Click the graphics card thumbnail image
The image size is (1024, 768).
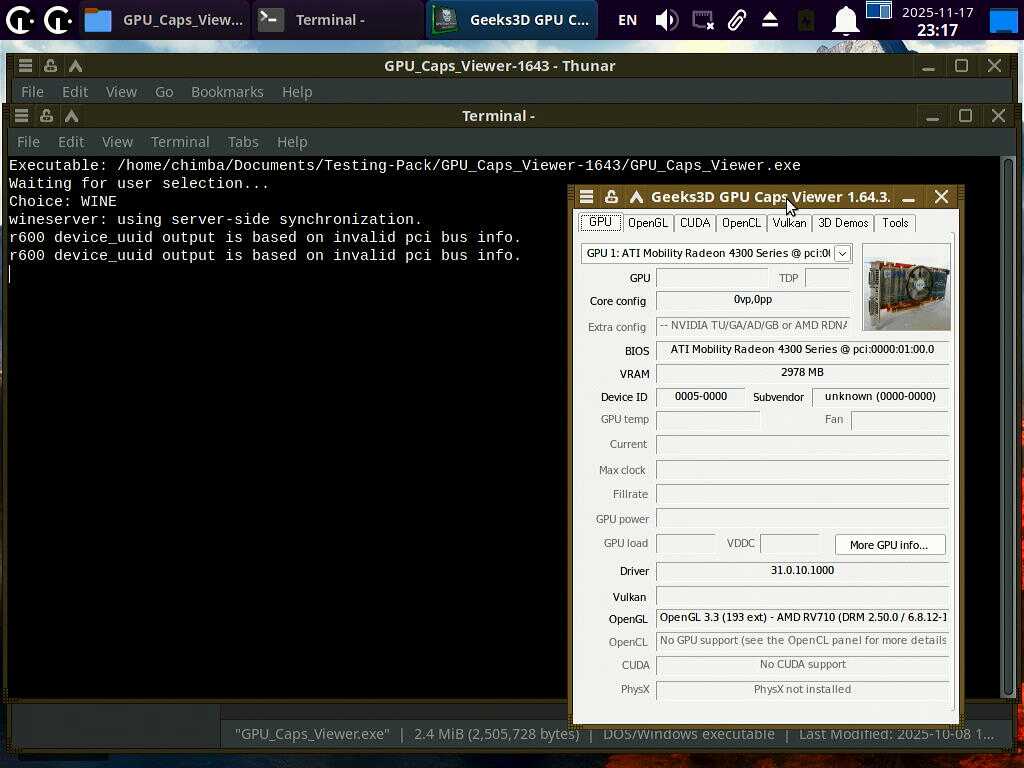tap(906, 287)
